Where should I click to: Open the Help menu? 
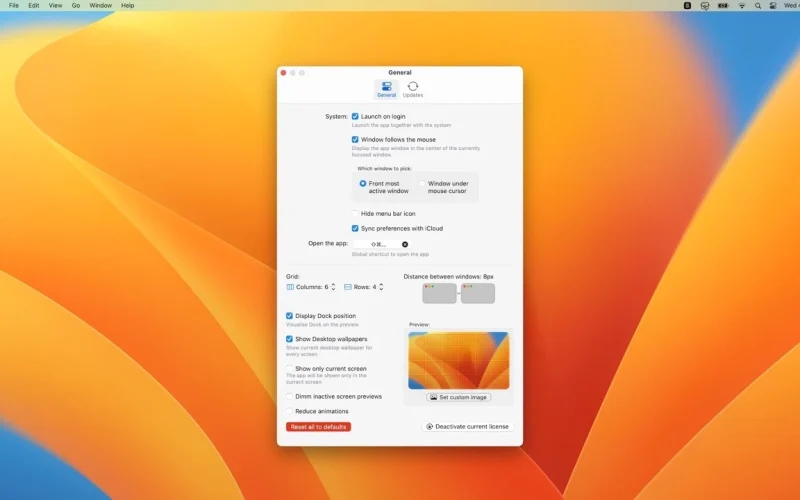point(128,5)
